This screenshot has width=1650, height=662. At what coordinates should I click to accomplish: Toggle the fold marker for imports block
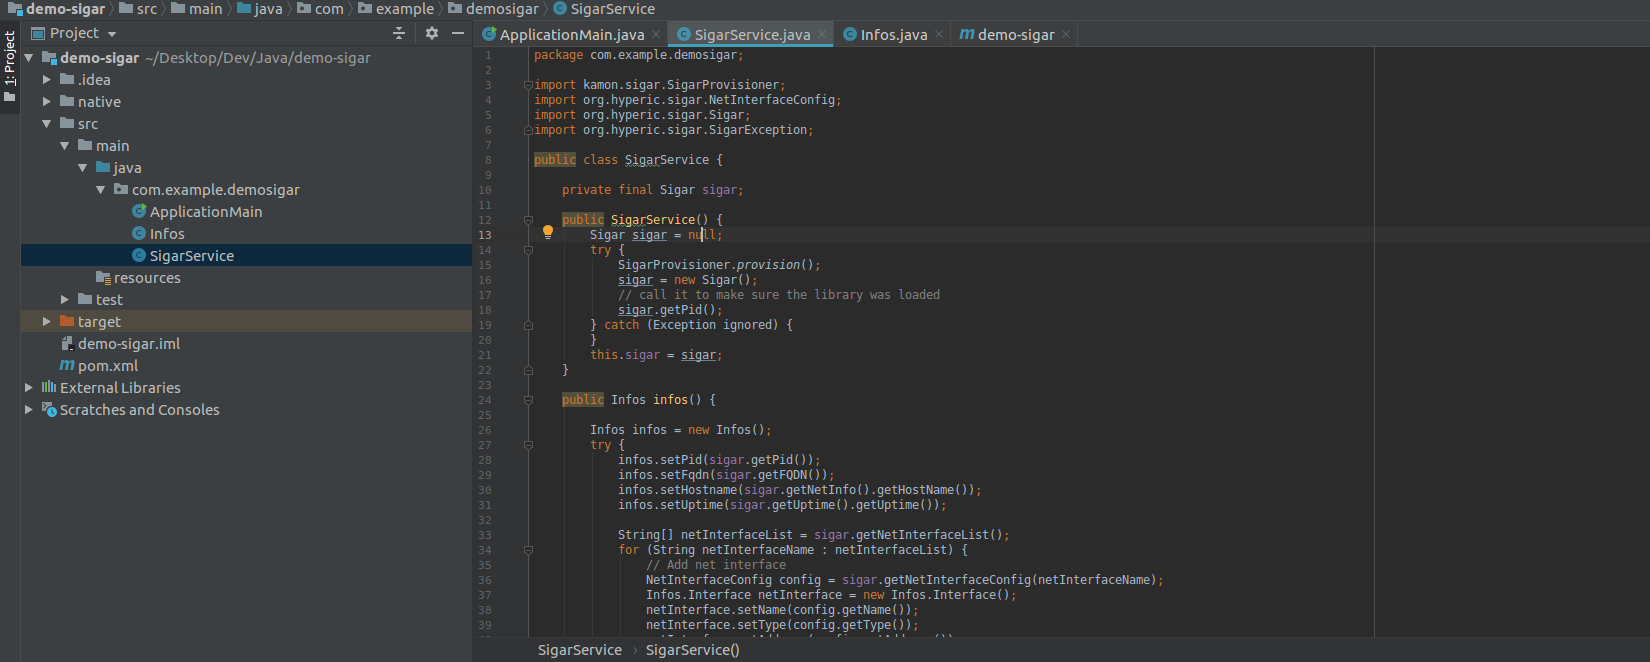[x=528, y=85]
